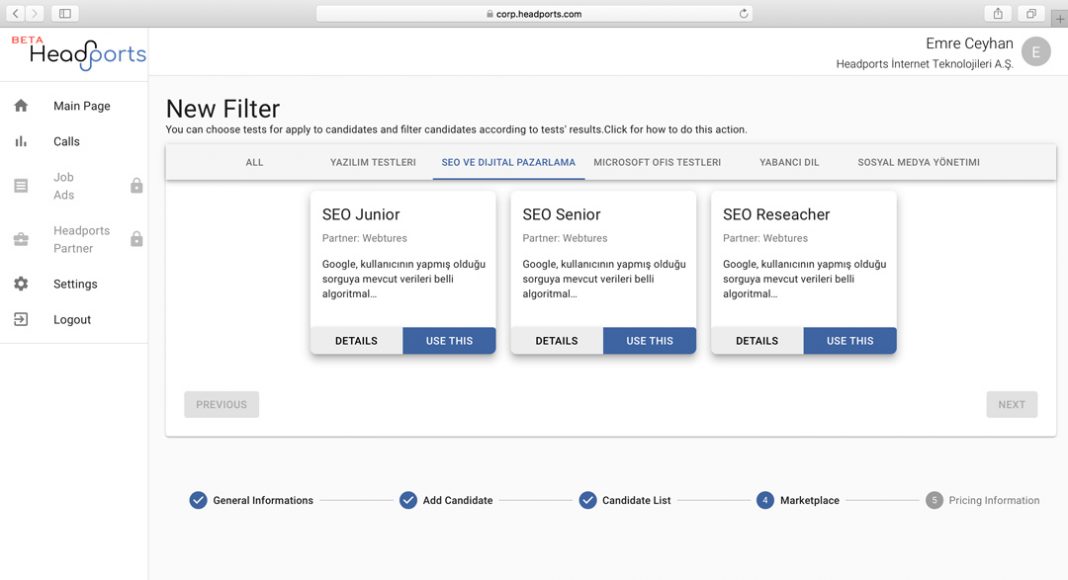Click the Add Candidate checkmark step icon
The width and height of the screenshot is (1068, 580).
408,500
